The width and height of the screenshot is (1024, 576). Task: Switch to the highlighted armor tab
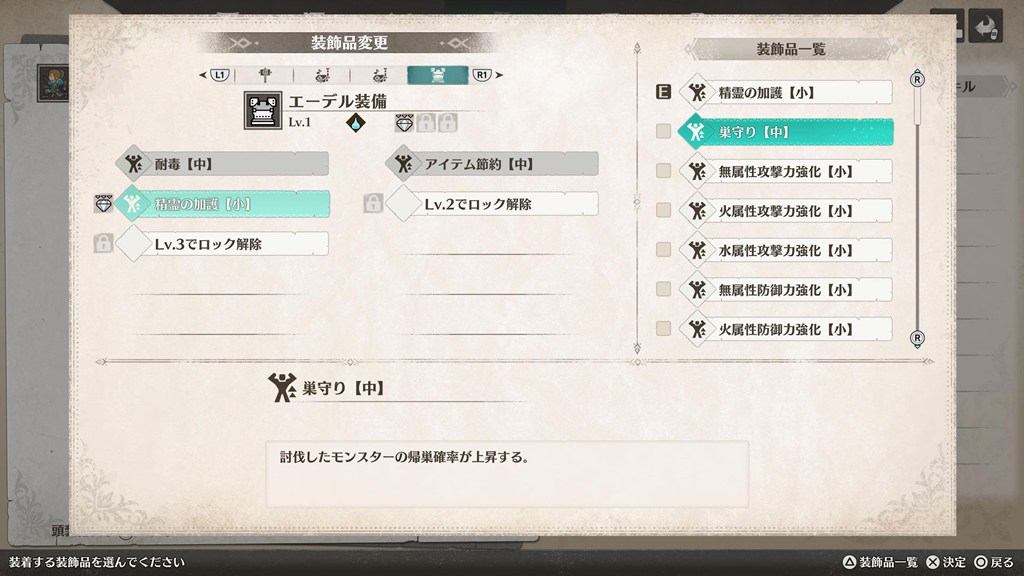pyautogui.click(x=438, y=75)
